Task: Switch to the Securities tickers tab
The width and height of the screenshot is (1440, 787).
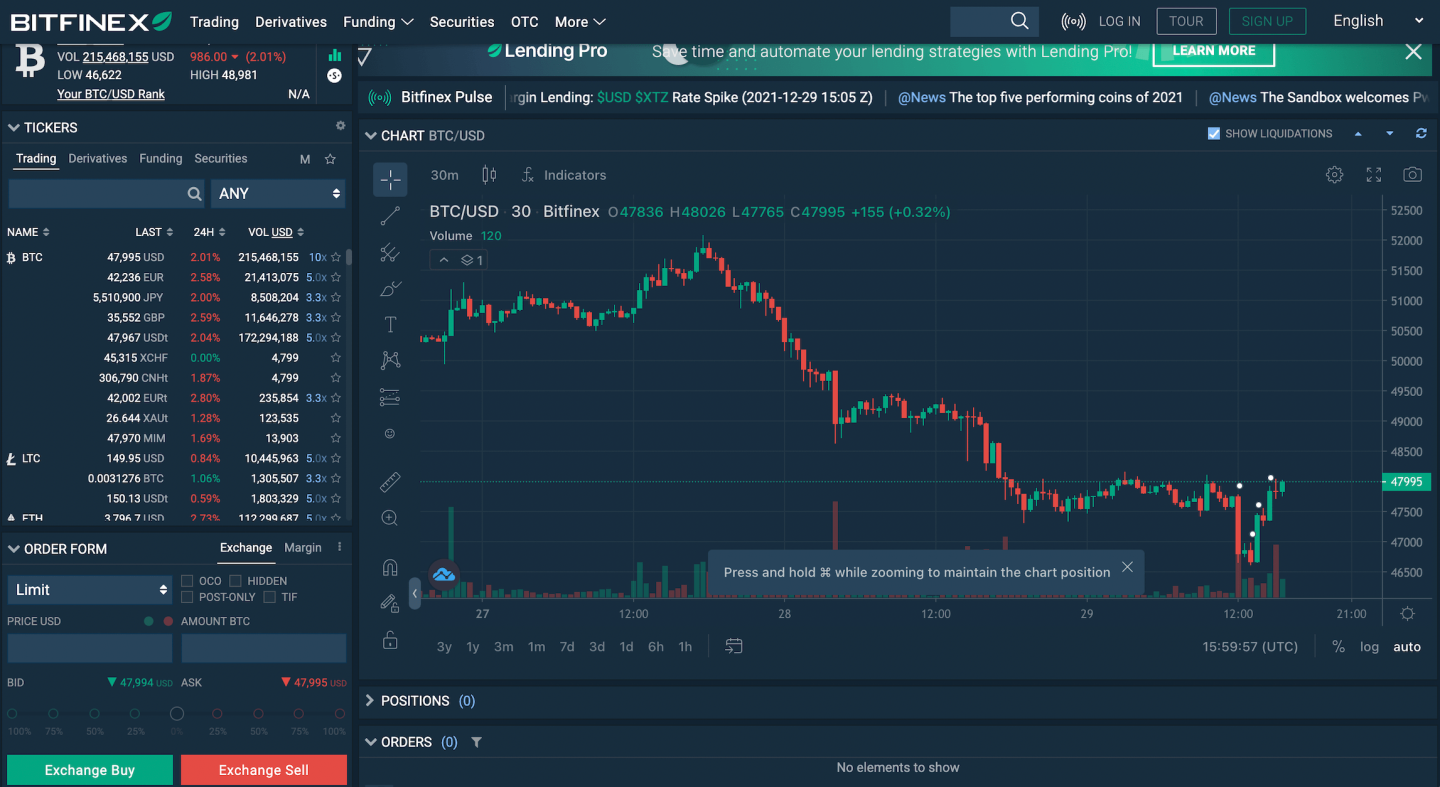Action: tap(221, 158)
